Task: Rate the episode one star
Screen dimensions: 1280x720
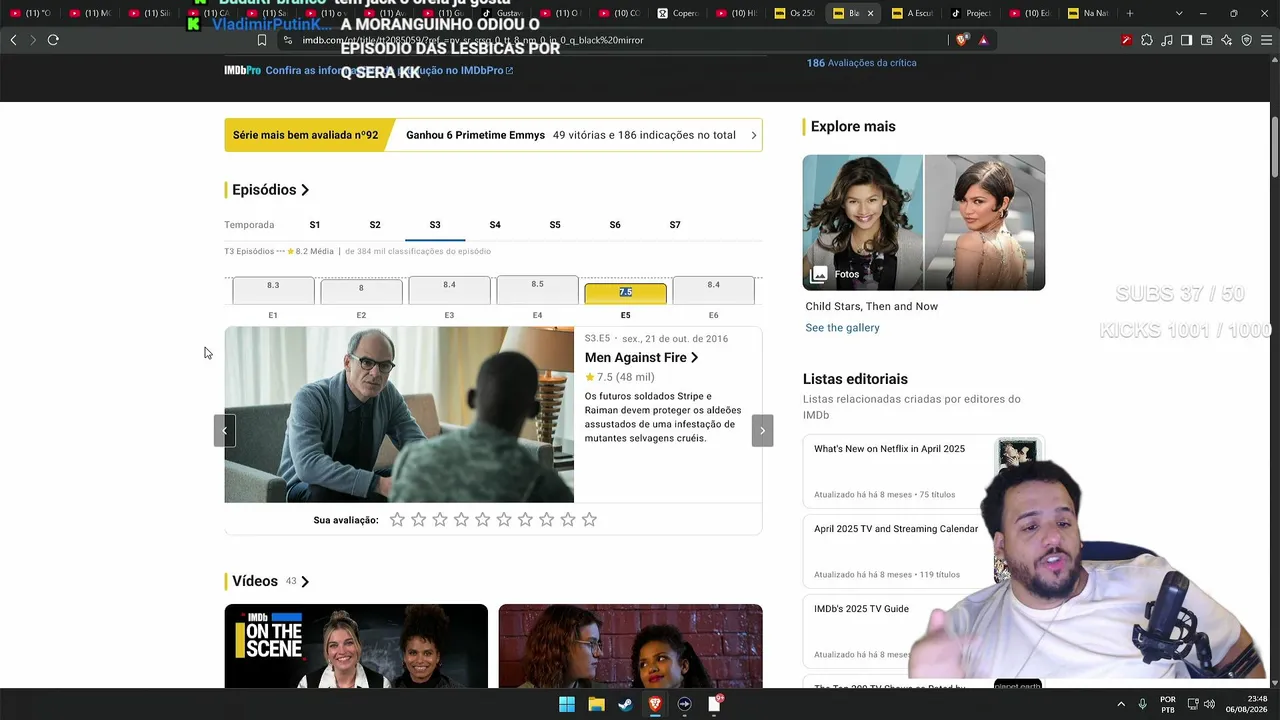Action: click(x=397, y=520)
